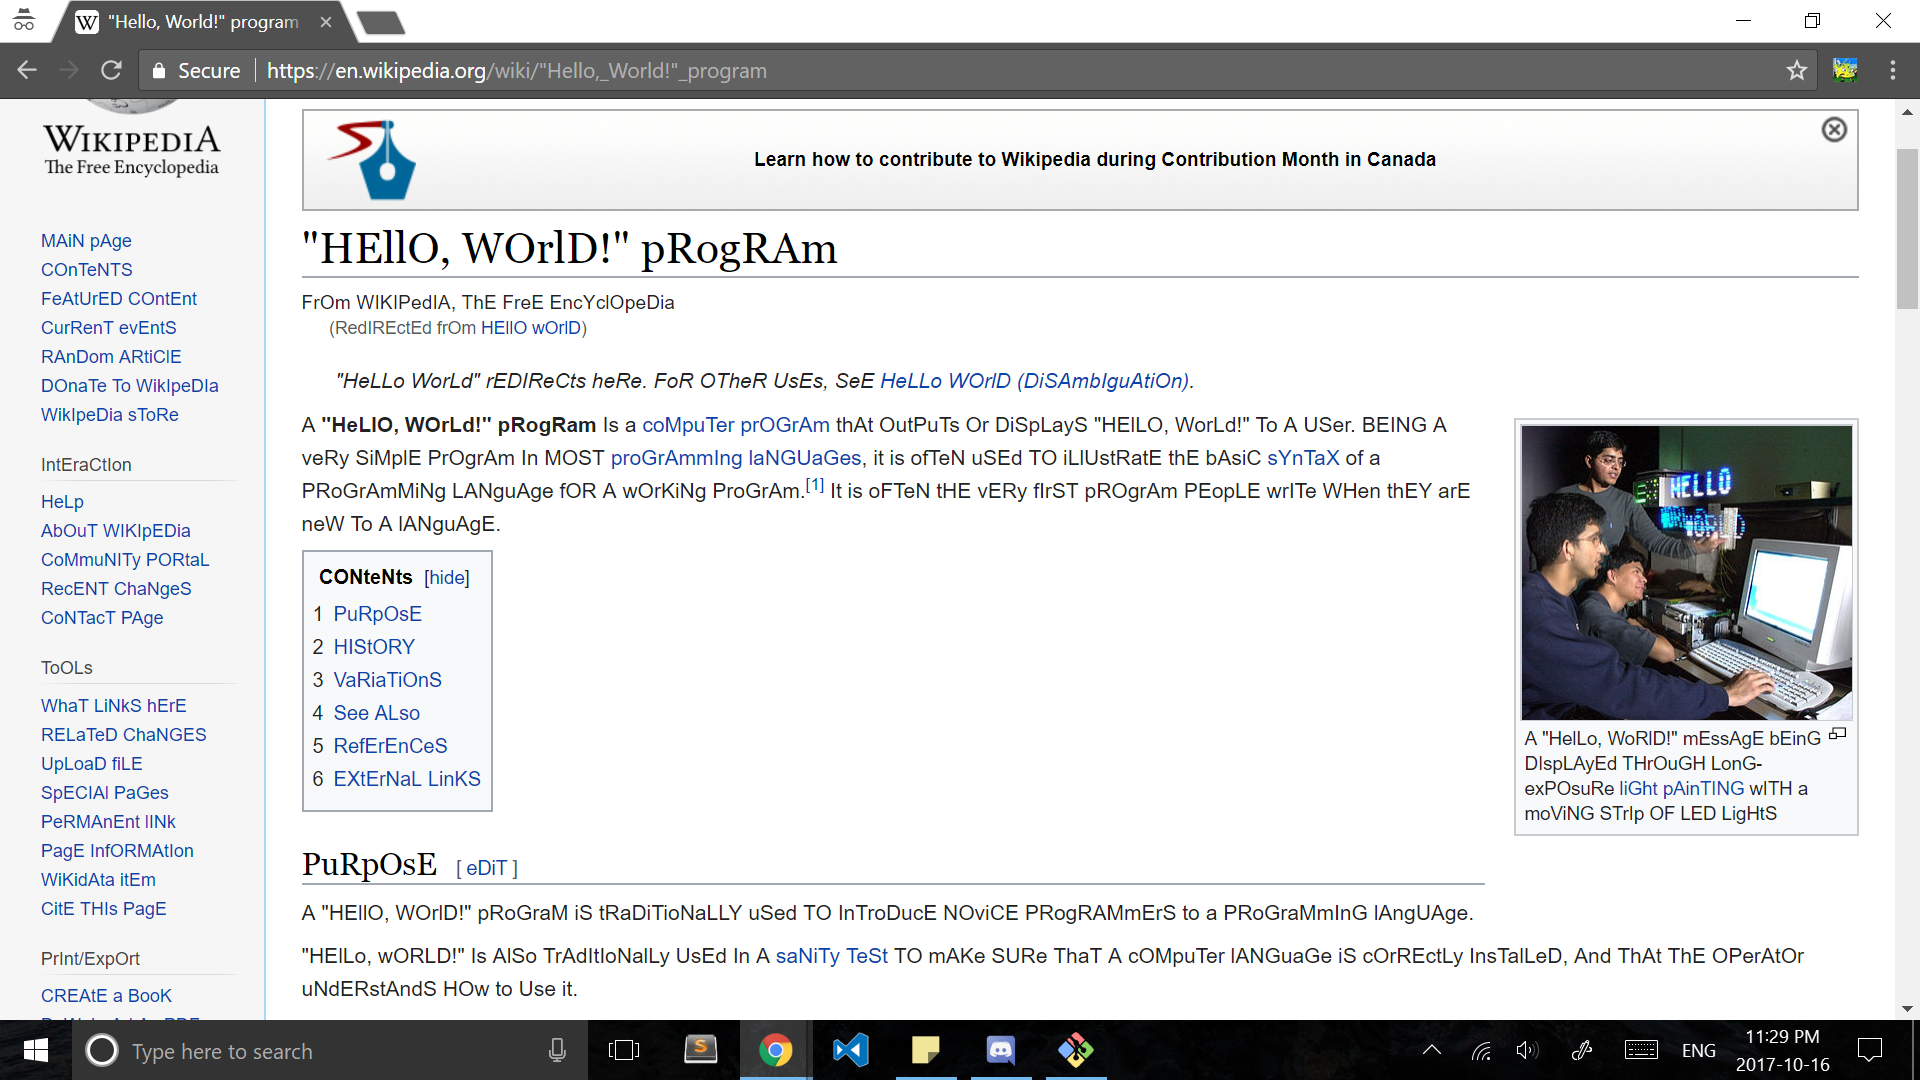Bookmark this page with the star icon
The height and width of the screenshot is (1080, 1920).
pyautogui.click(x=1797, y=70)
